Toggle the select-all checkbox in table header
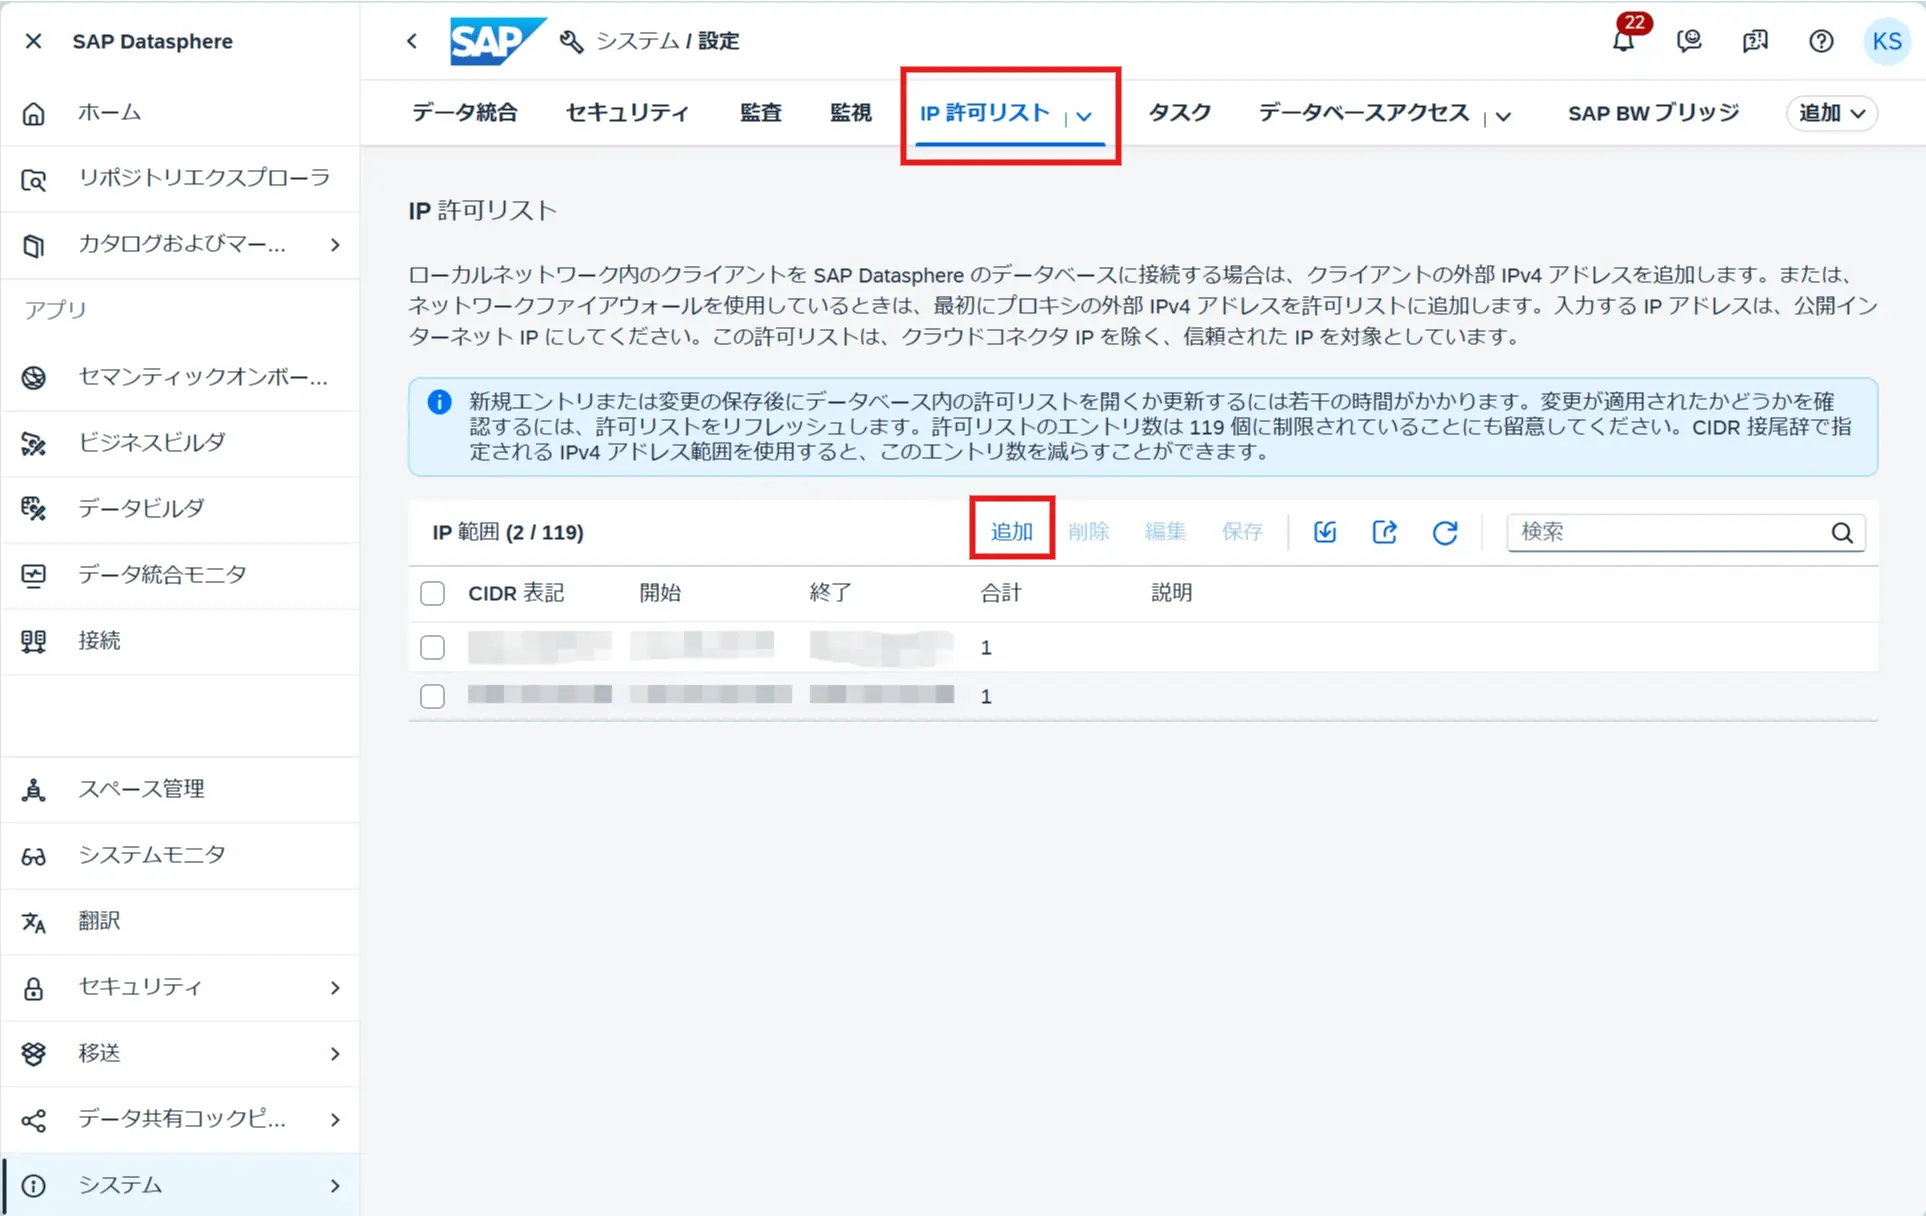 (432, 593)
